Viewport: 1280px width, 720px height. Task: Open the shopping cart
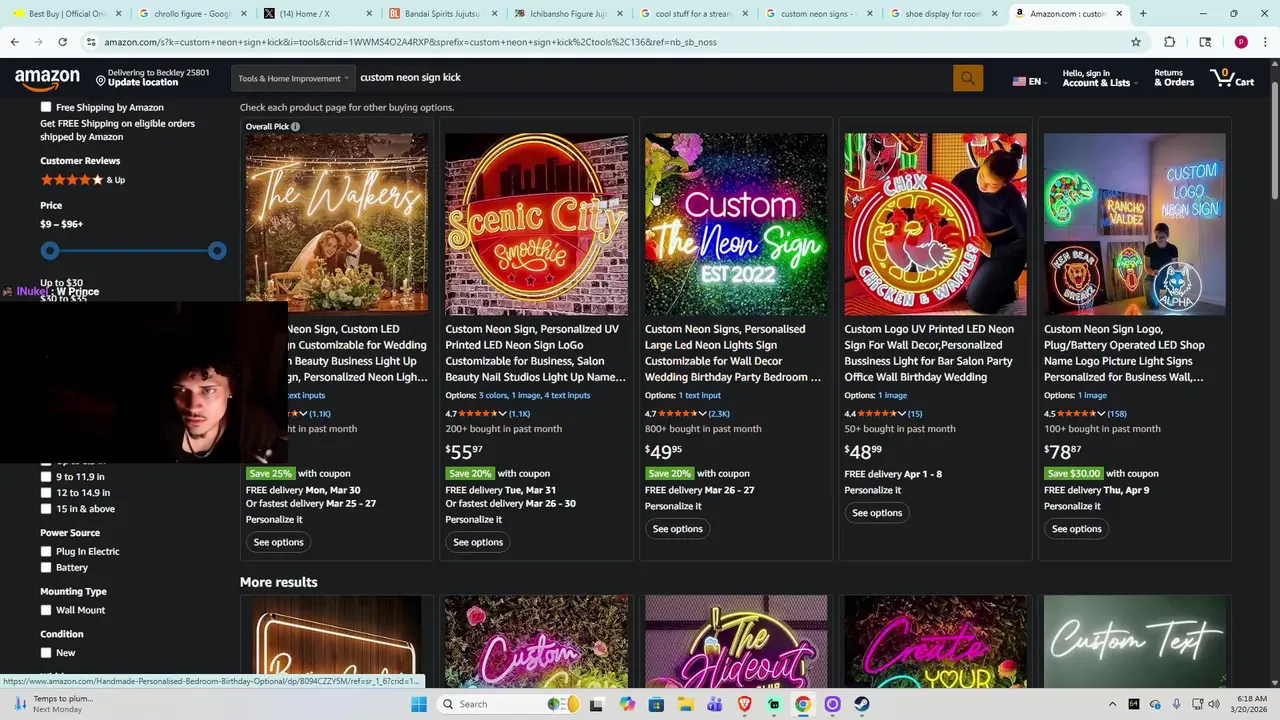pos(1232,78)
